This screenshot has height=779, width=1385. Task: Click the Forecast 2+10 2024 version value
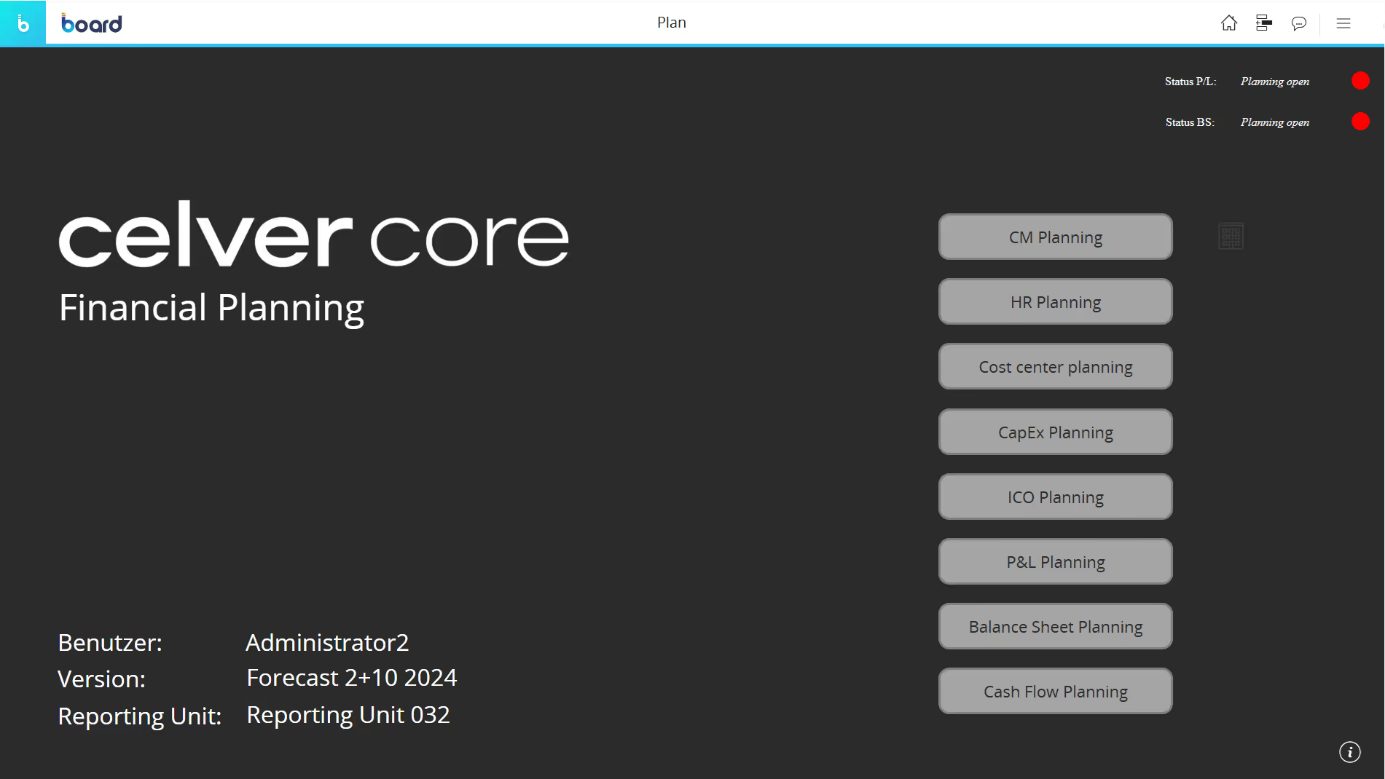click(351, 678)
